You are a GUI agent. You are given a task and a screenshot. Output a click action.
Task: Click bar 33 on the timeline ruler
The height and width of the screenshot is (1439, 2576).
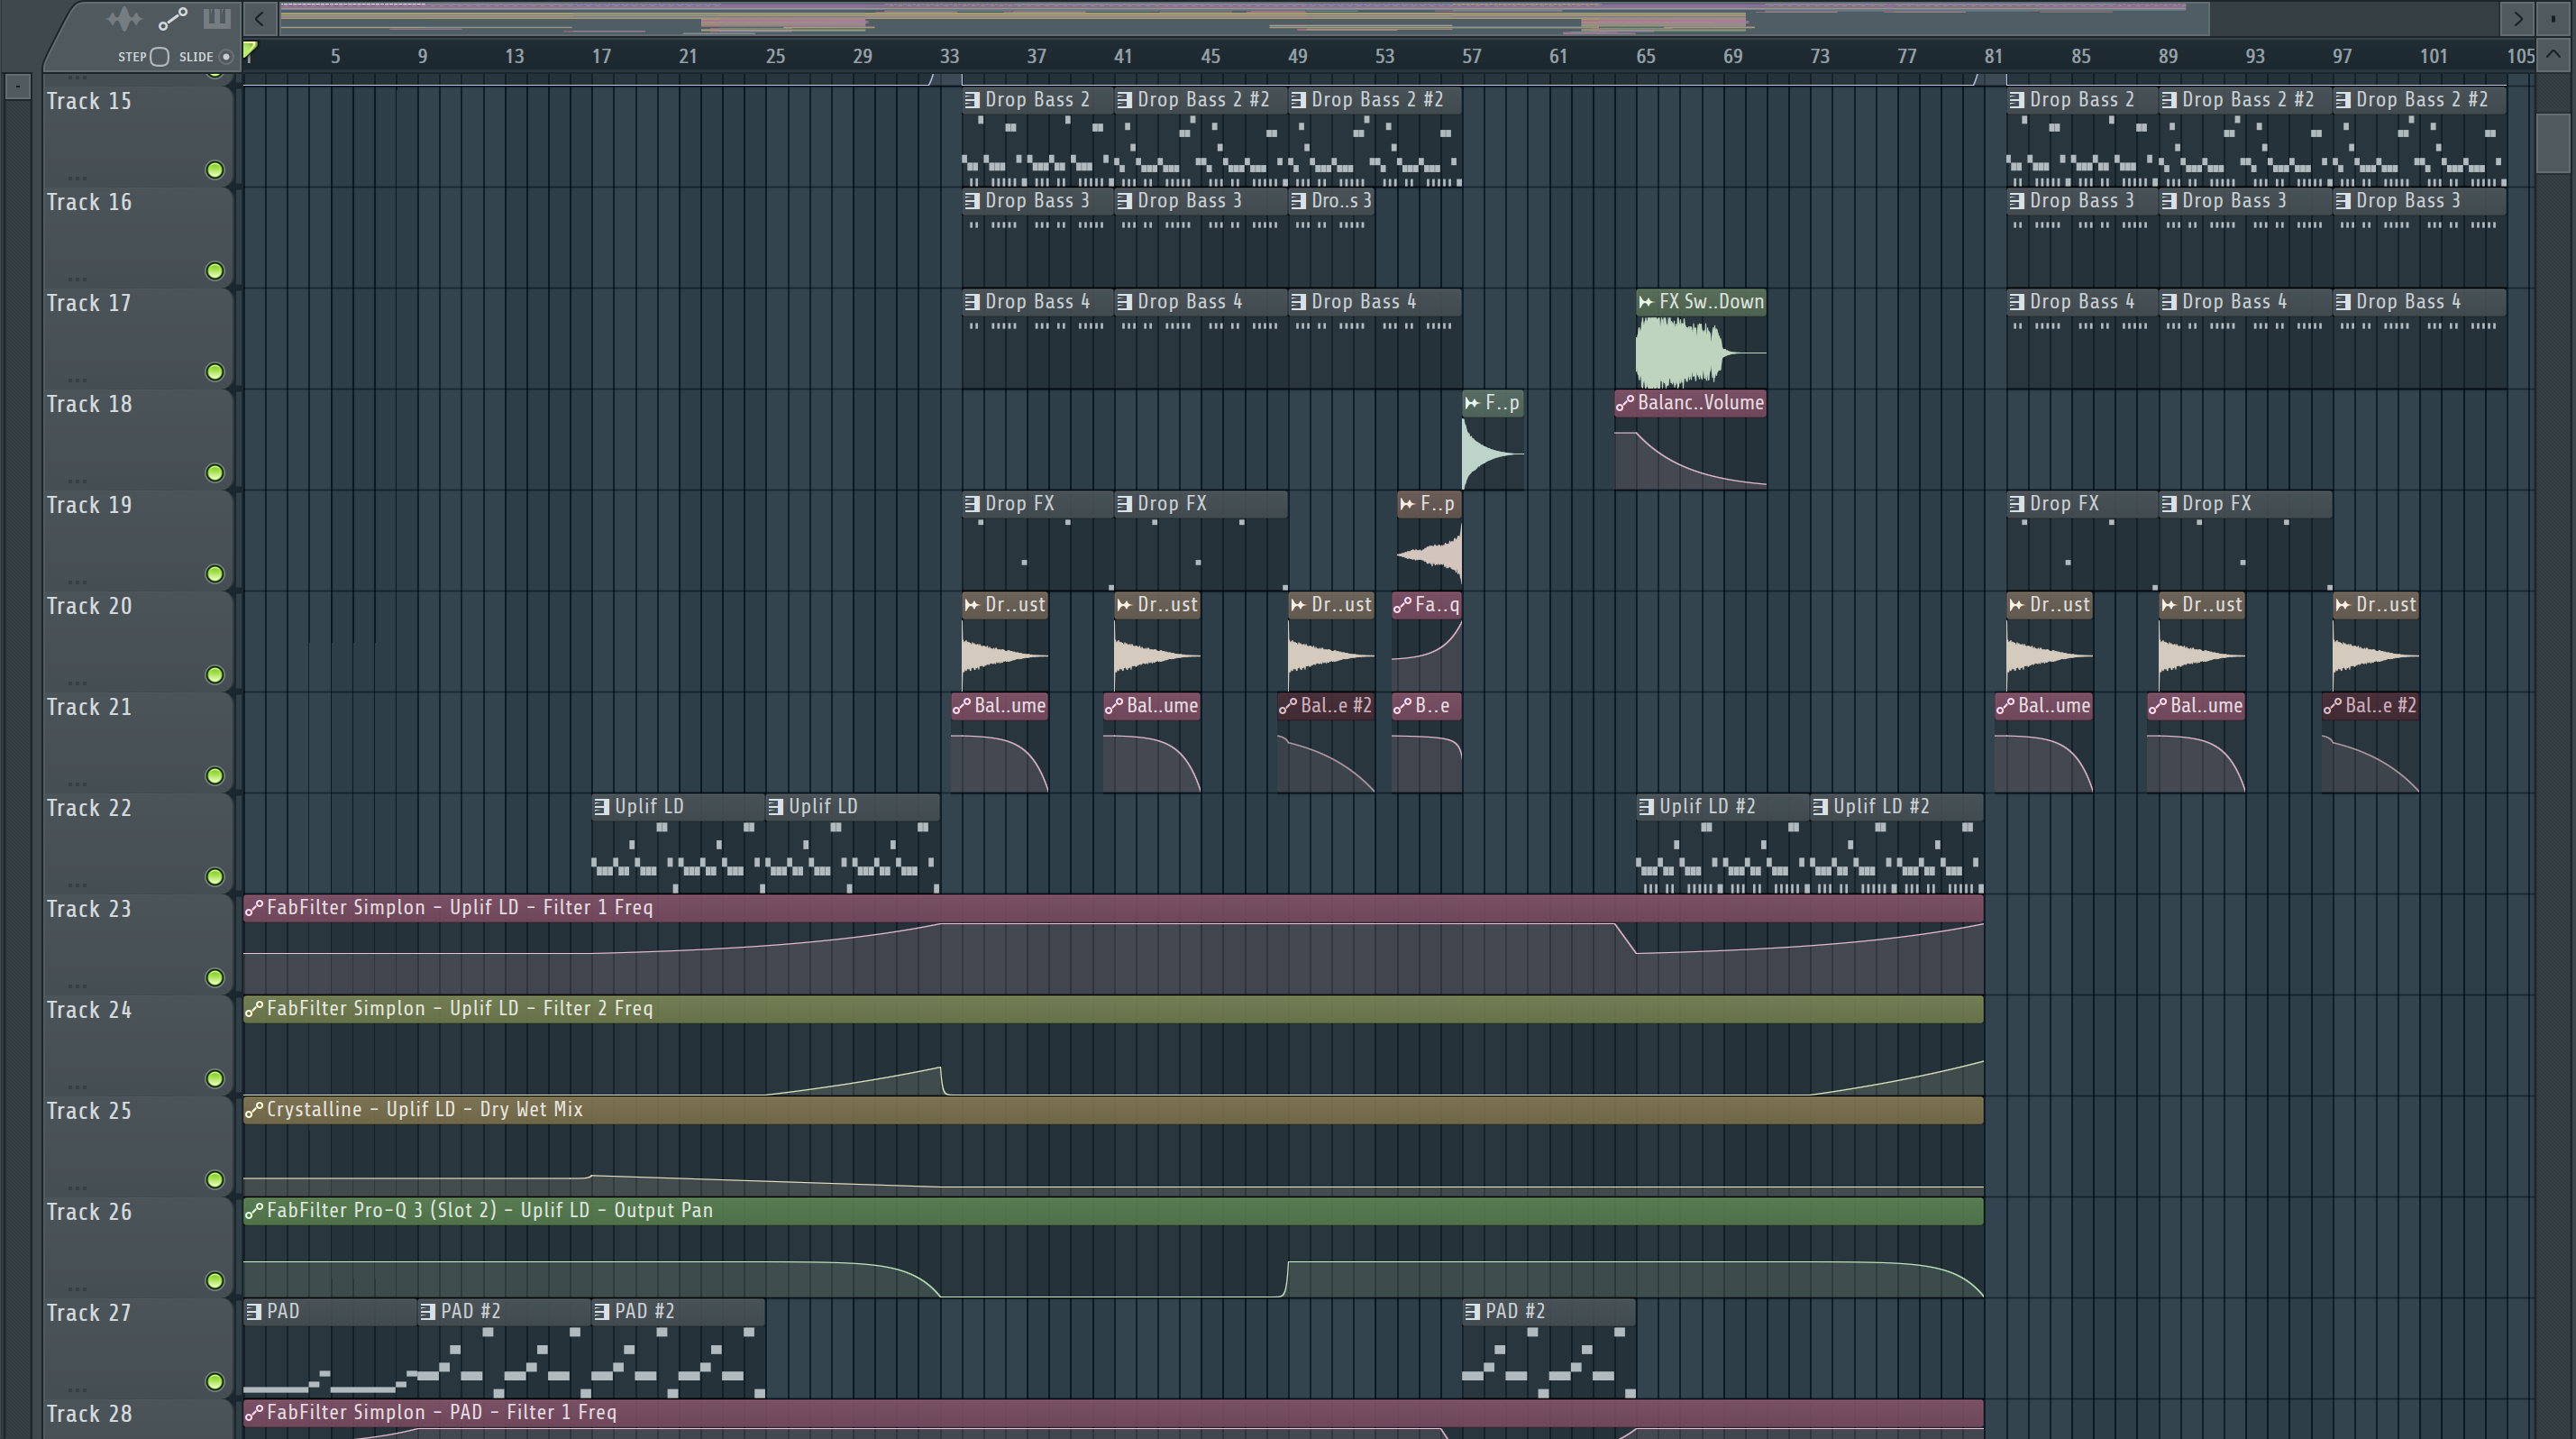pos(949,57)
